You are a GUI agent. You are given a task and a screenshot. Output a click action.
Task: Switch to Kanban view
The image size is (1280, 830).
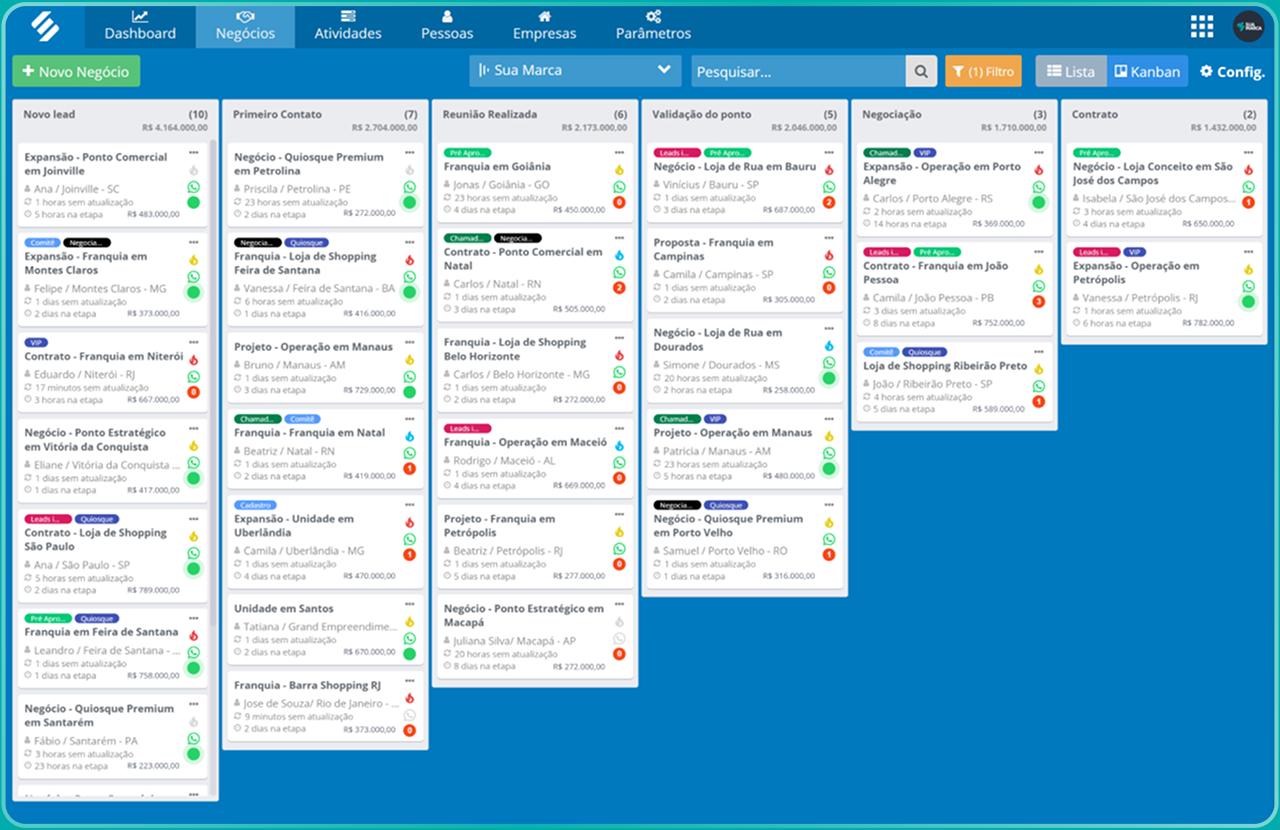(x=1147, y=71)
